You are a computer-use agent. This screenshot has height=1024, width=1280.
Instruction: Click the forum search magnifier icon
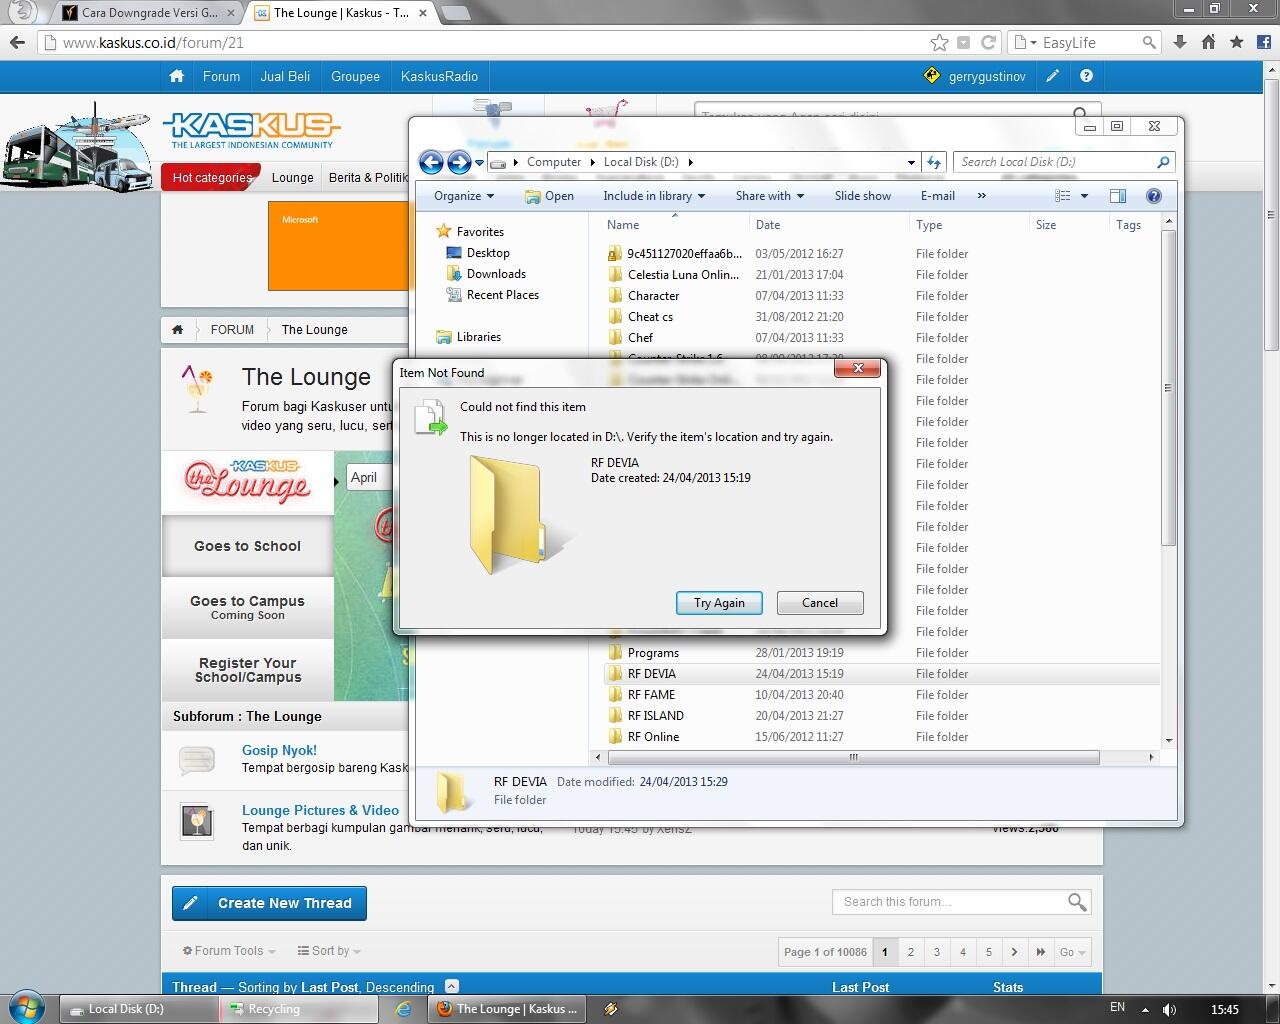tap(1077, 902)
